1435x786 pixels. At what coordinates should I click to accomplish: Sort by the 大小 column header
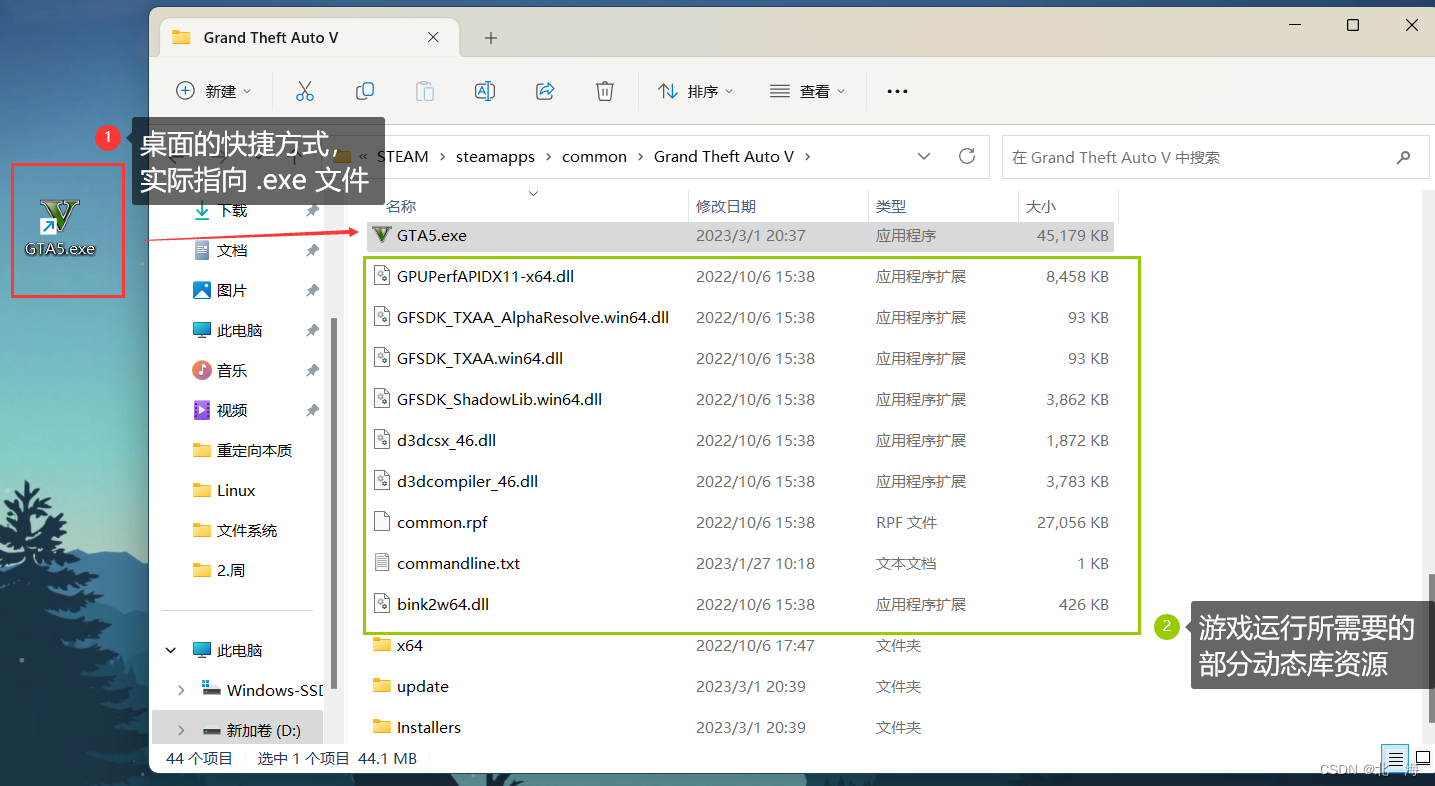1041,206
